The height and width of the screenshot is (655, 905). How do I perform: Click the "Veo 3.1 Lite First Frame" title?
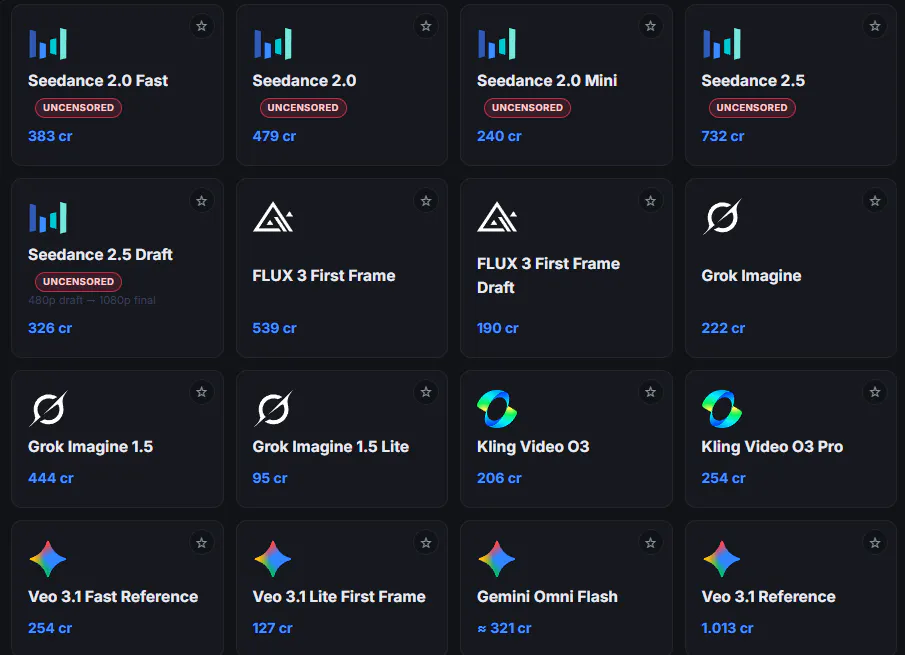tap(339, 597)
